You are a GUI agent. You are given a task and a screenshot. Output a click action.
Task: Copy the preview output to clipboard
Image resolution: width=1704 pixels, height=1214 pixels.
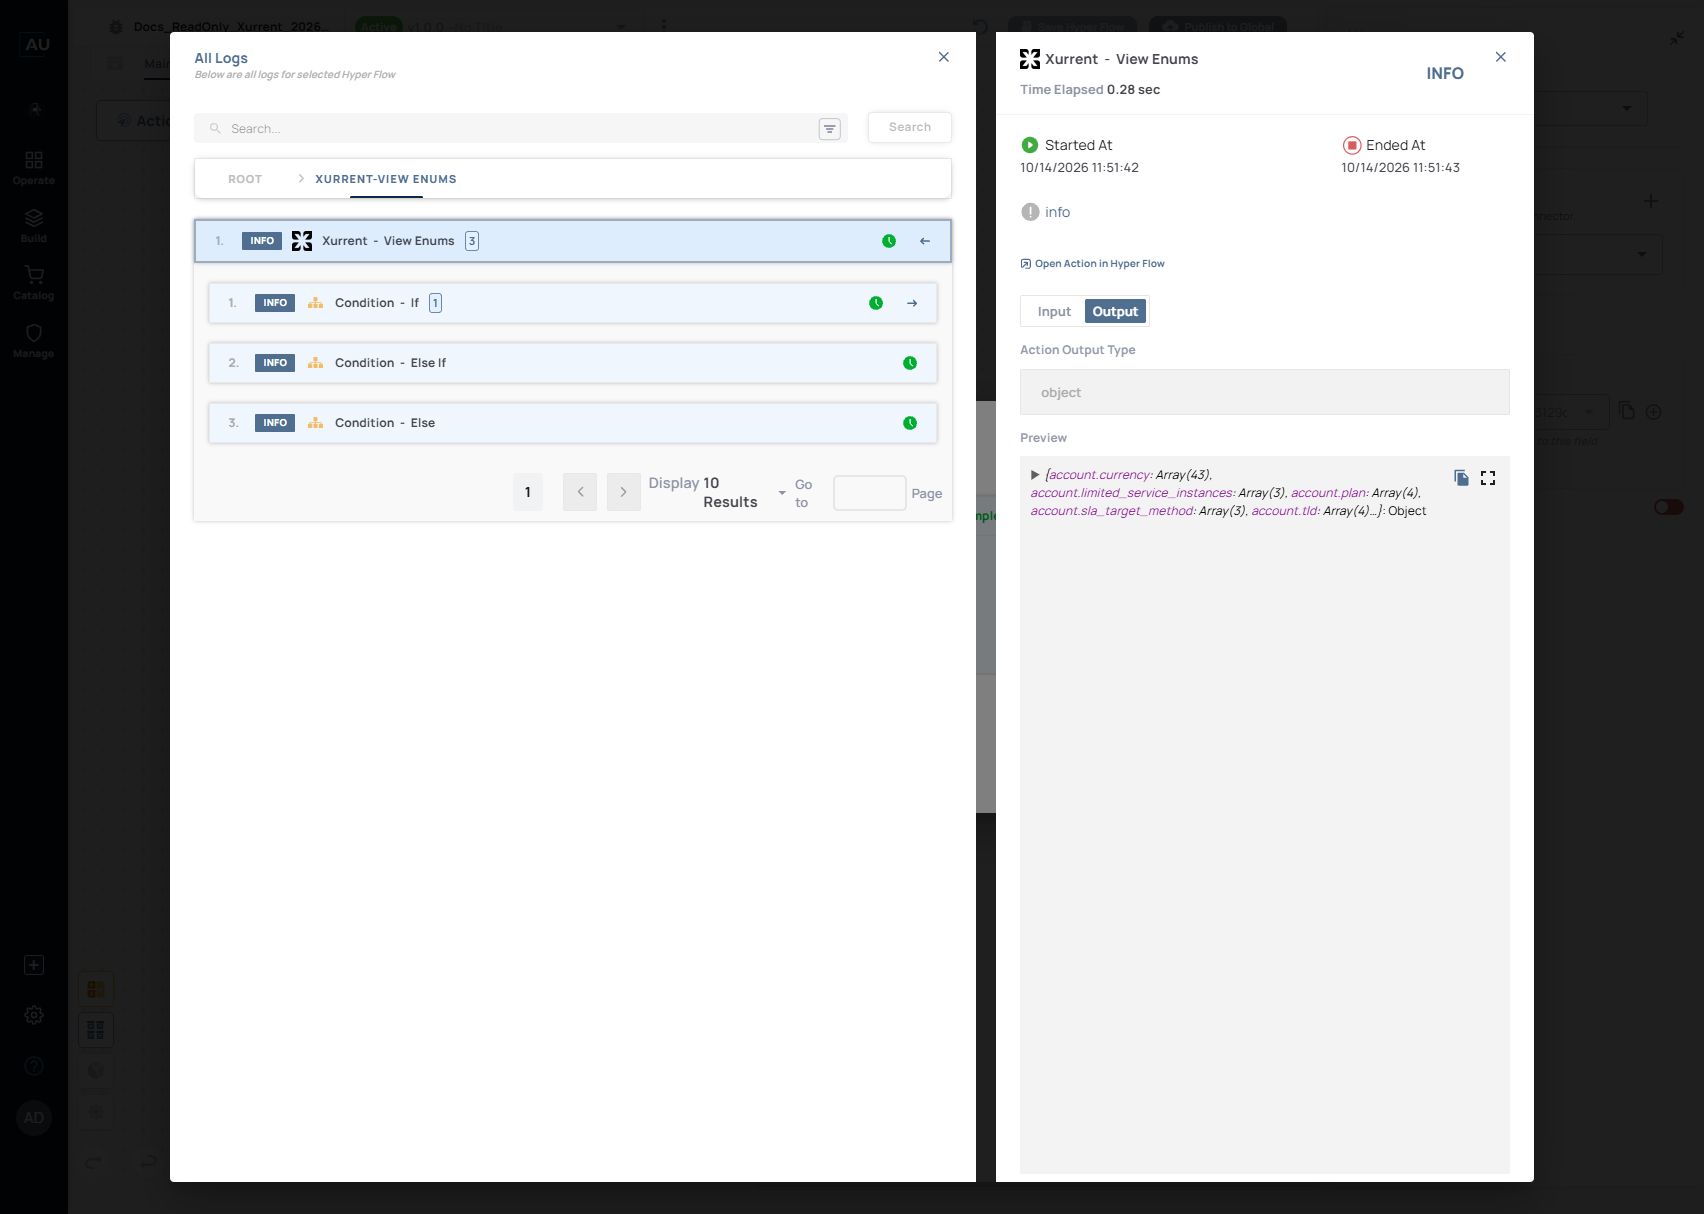[x=1461, y=478]
